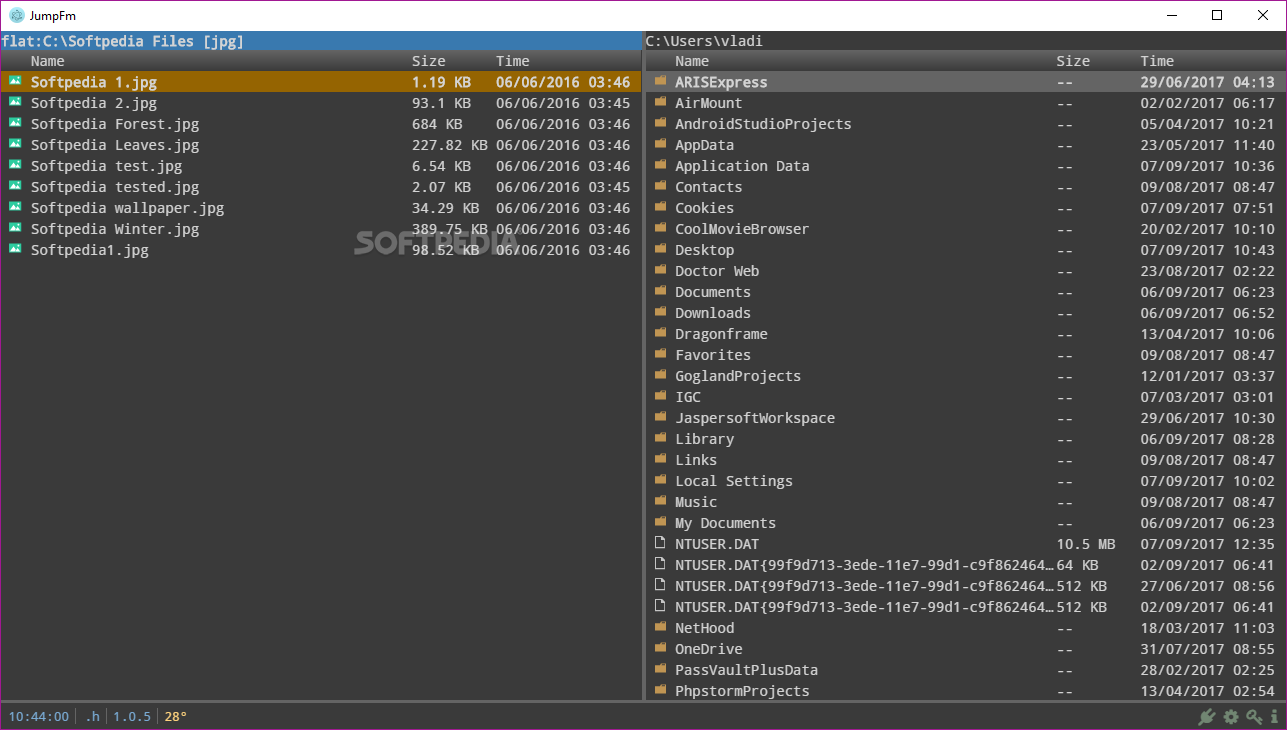The width and height of the screenshot is (1287, 730).
Task: Click the .h hidden files indicator
Action: click(x=92, y=716)
